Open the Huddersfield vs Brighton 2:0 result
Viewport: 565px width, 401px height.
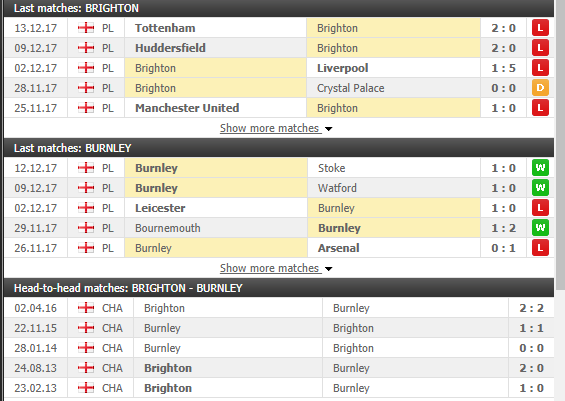click(503, 48)
